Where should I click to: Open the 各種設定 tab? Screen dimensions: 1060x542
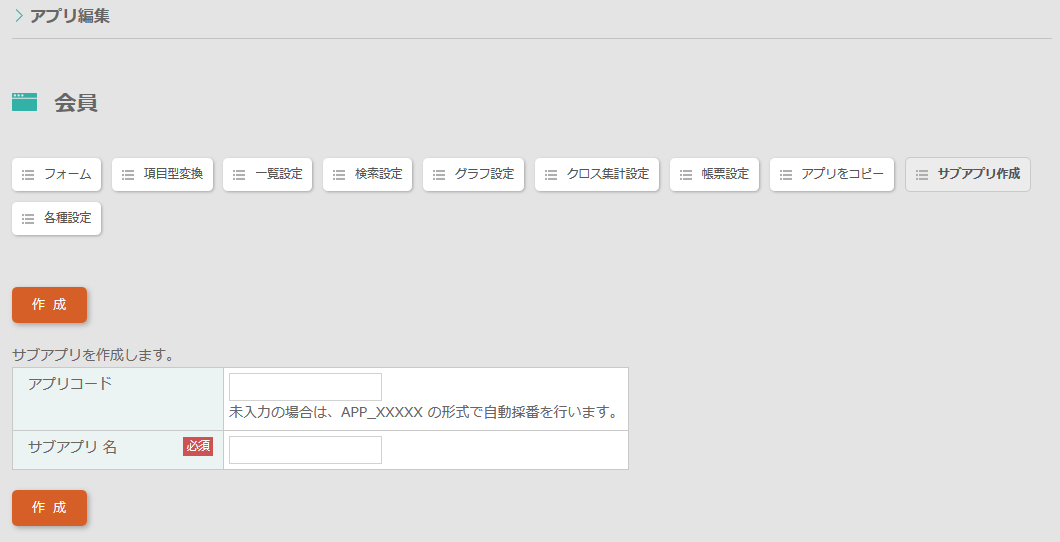(56, 218)
